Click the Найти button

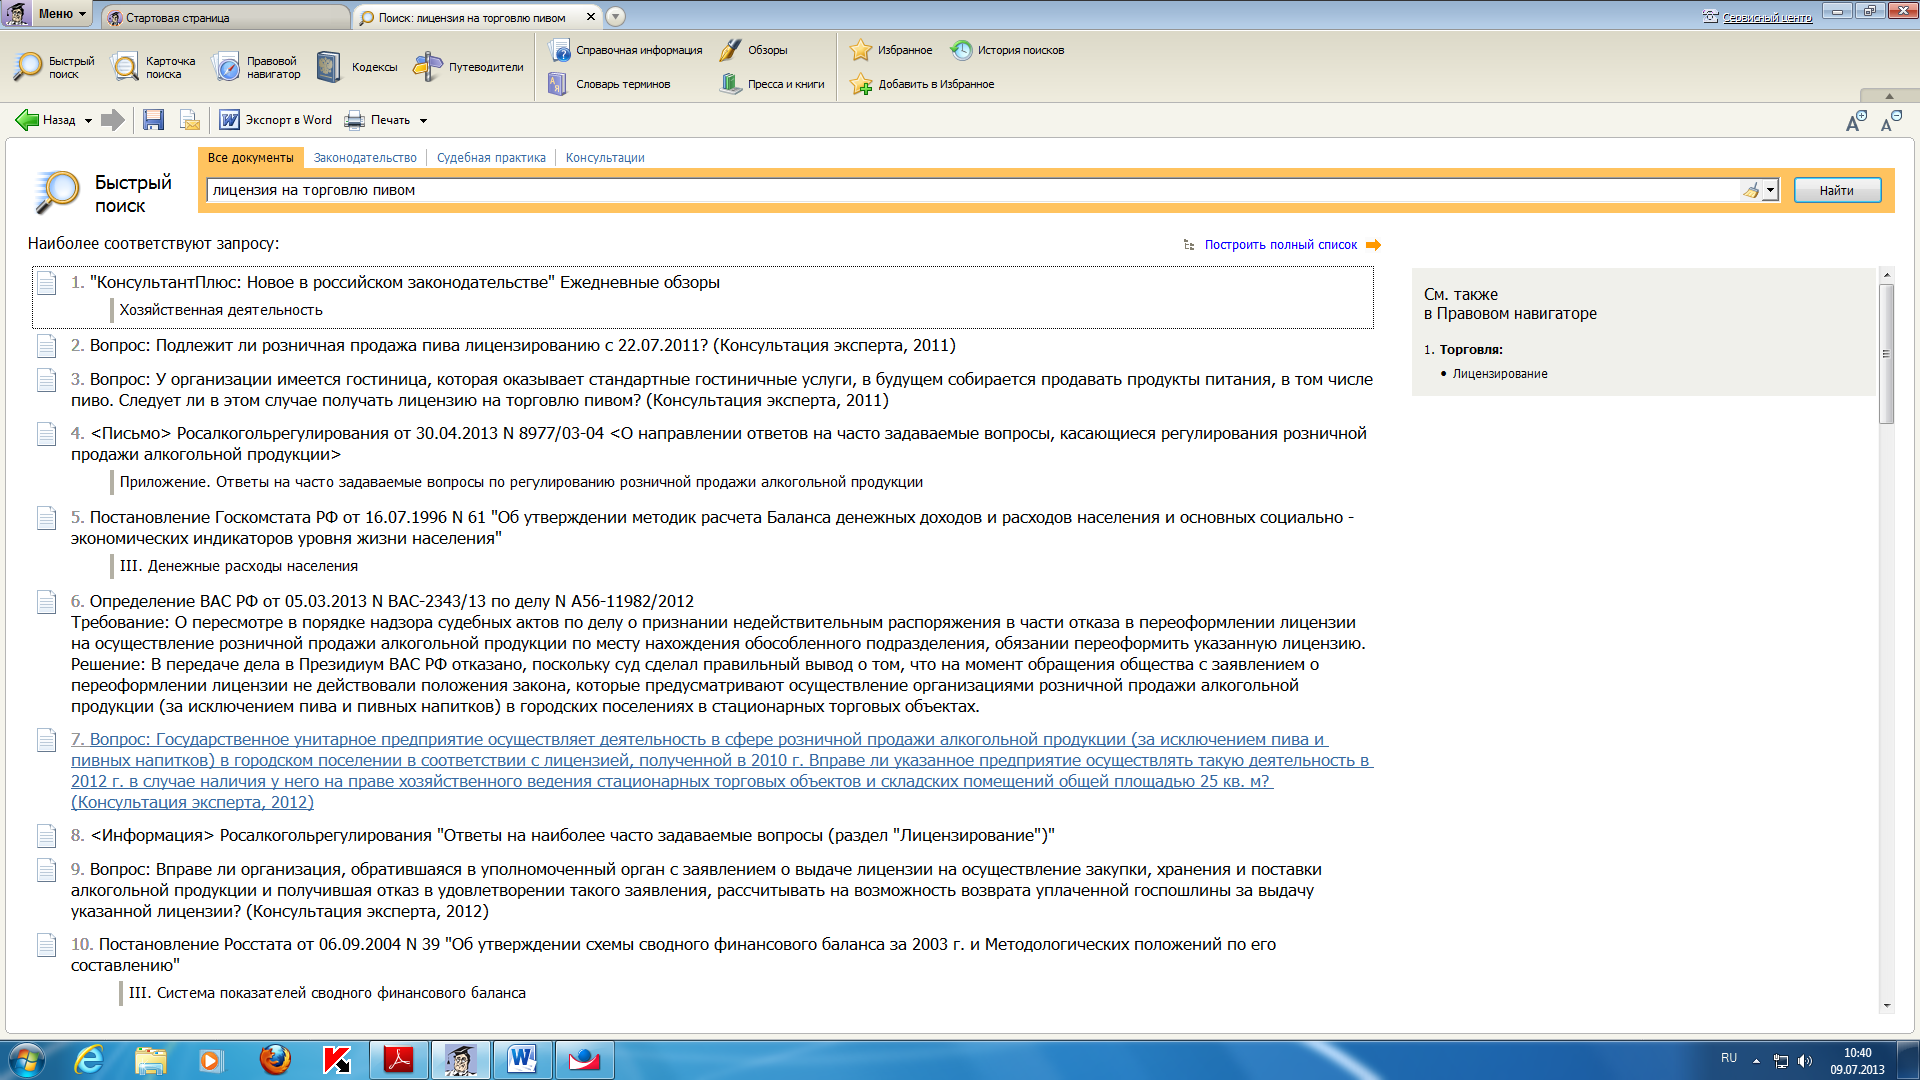[x=1837, y=190]
